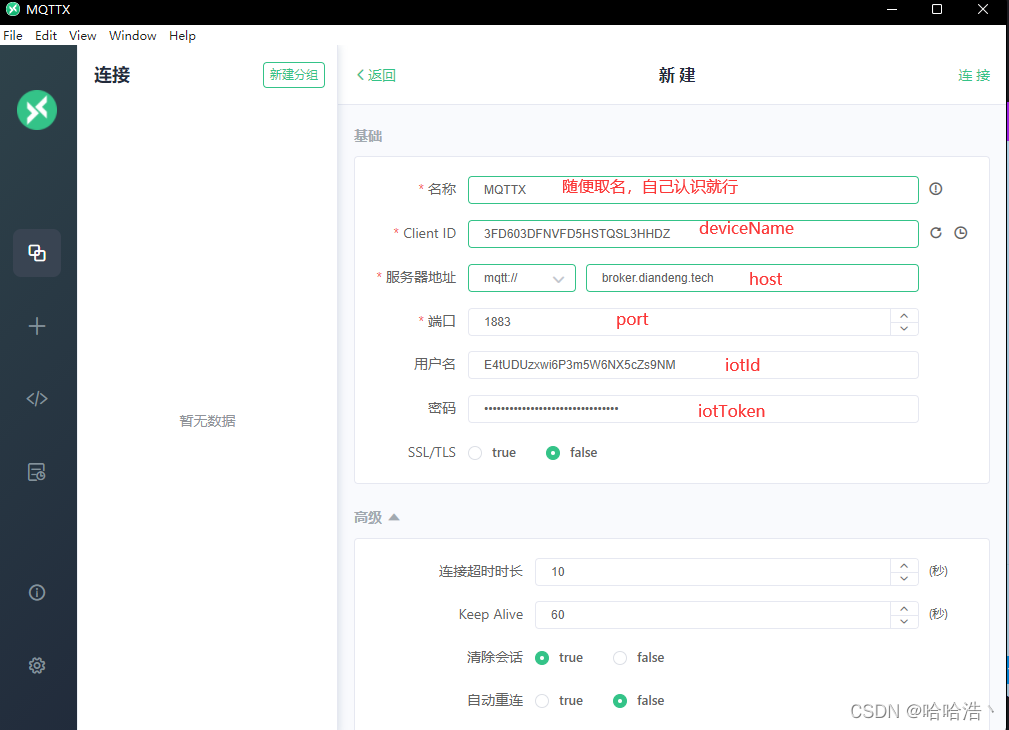Click the 暂无数据 empty list text
The image size is (1009, 730).
(x=207, y=421)
